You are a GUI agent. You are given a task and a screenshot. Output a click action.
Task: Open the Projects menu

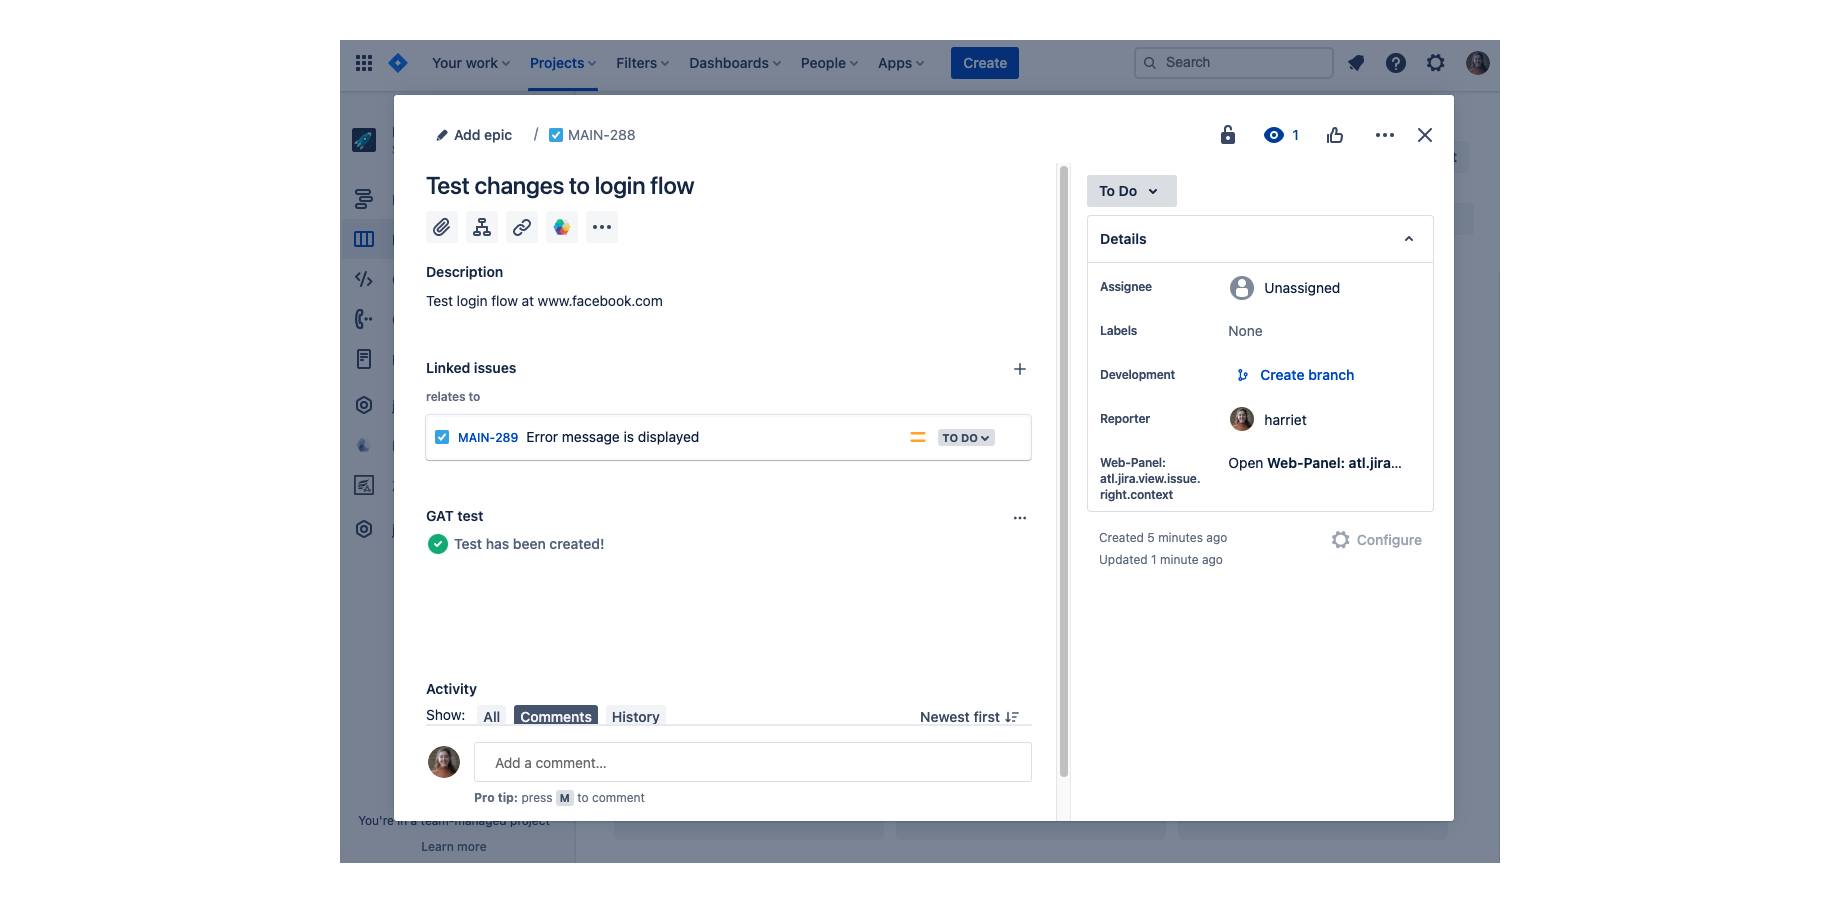click(x=563, y=63)
